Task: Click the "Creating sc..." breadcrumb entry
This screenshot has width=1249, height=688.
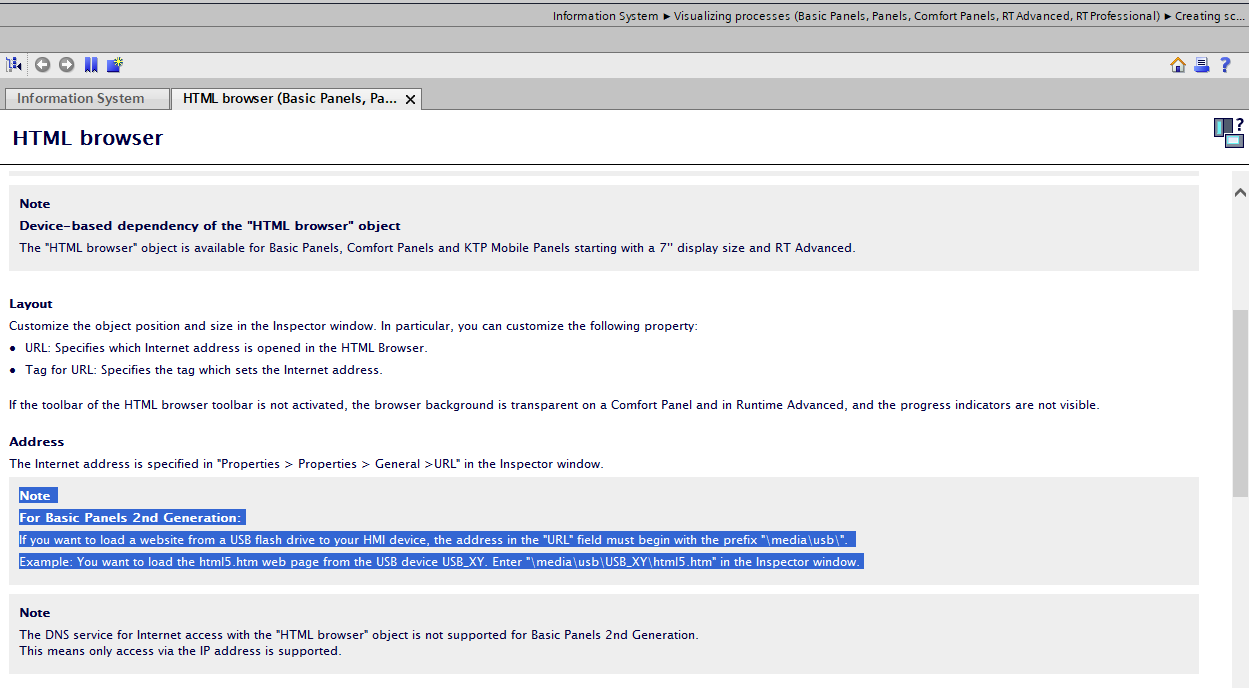Action: [x=1212, y=16]
